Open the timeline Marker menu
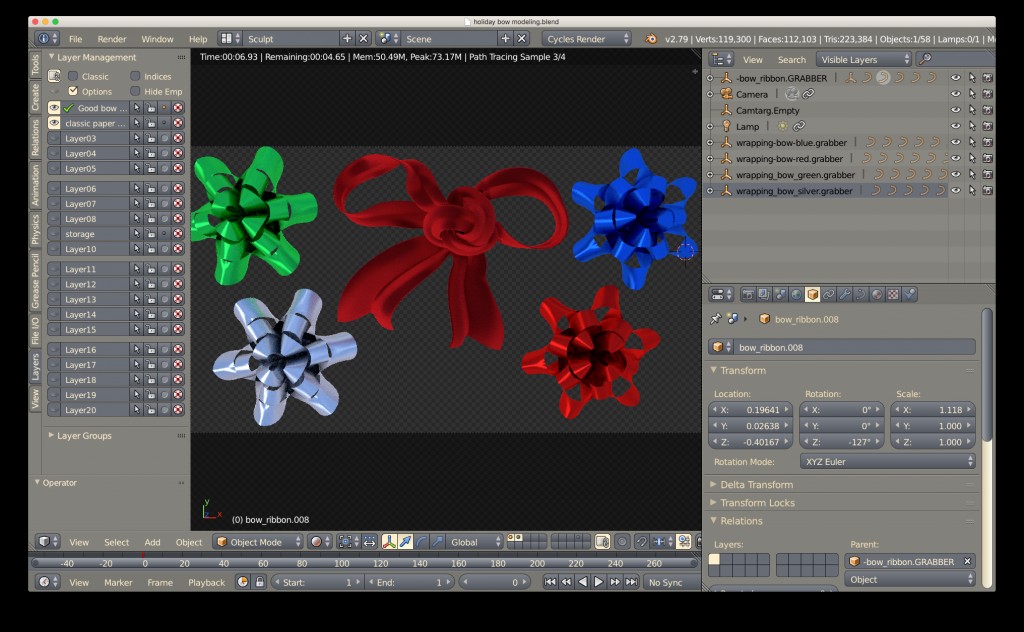The height and width of the screenshot is (632, 1024). [118, 582]
